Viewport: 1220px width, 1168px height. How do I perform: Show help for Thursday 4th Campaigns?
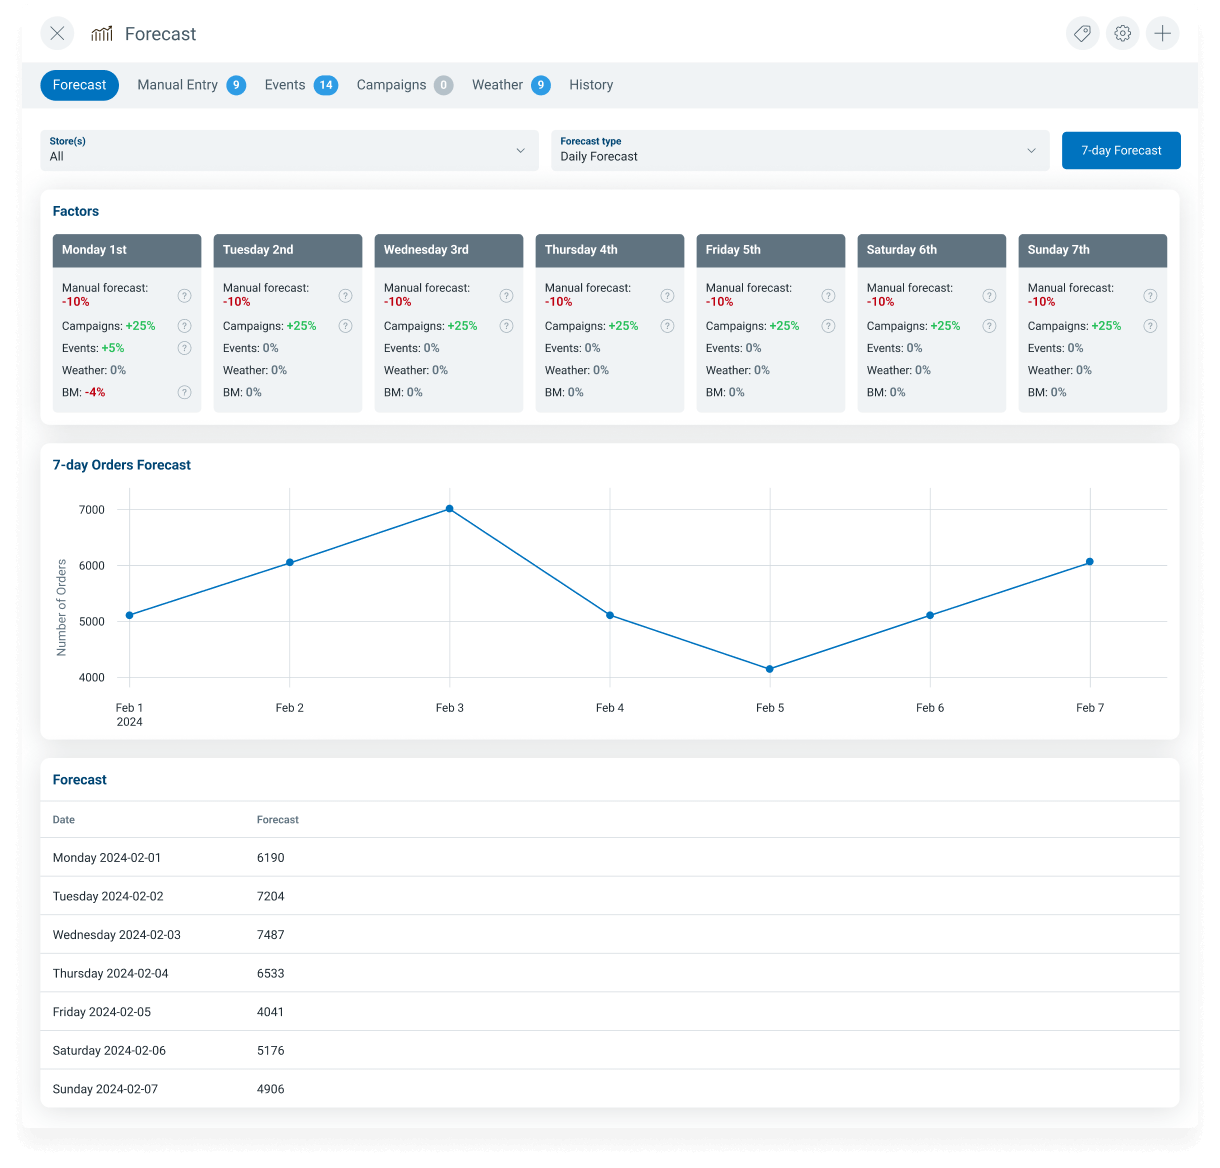pos(667,326)
